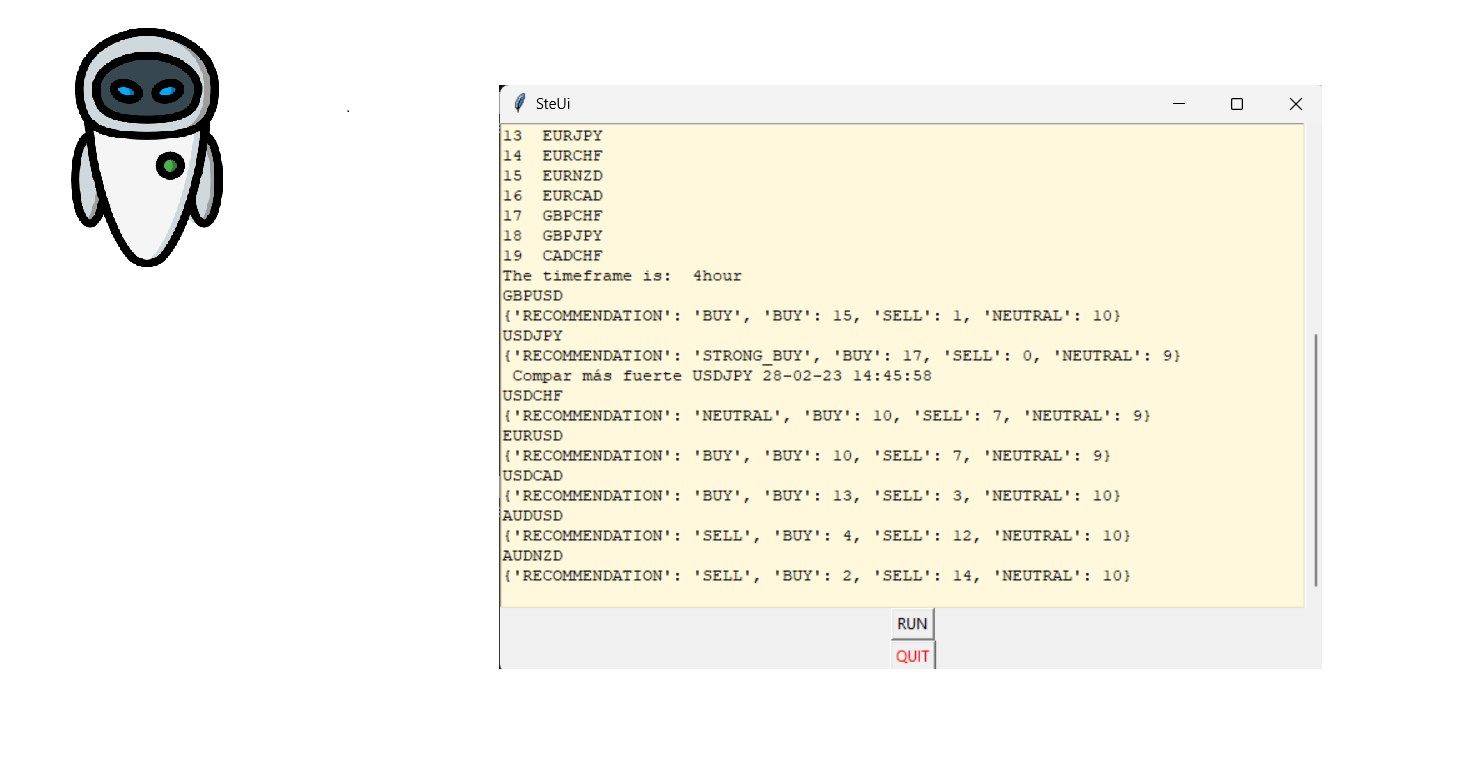Screen dimensions: 1471x782
Task: Click 'Compar más fuerte USDJPY' line
Action: 722,375
